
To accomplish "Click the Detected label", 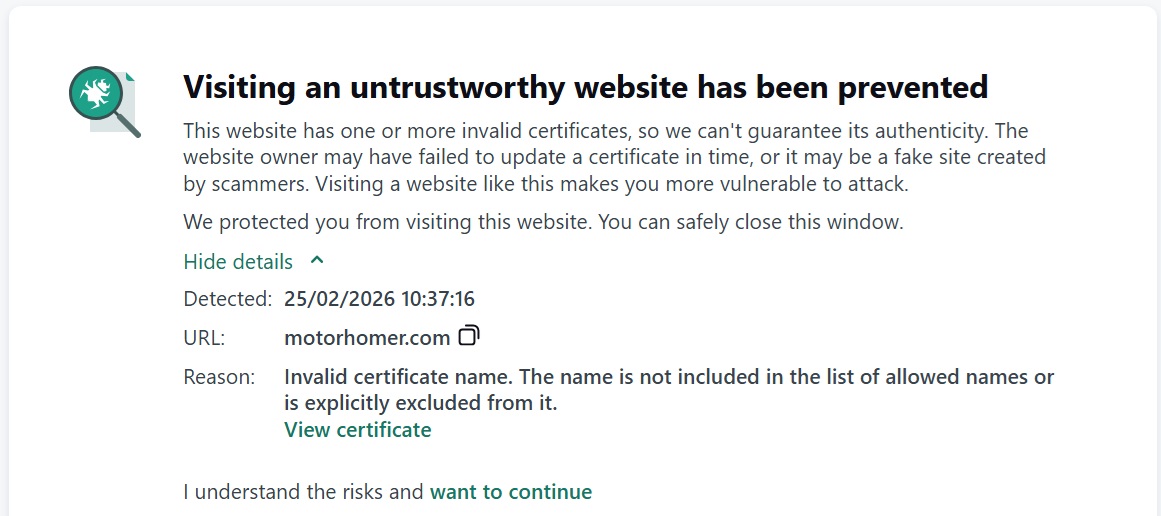I will point(227,298).
